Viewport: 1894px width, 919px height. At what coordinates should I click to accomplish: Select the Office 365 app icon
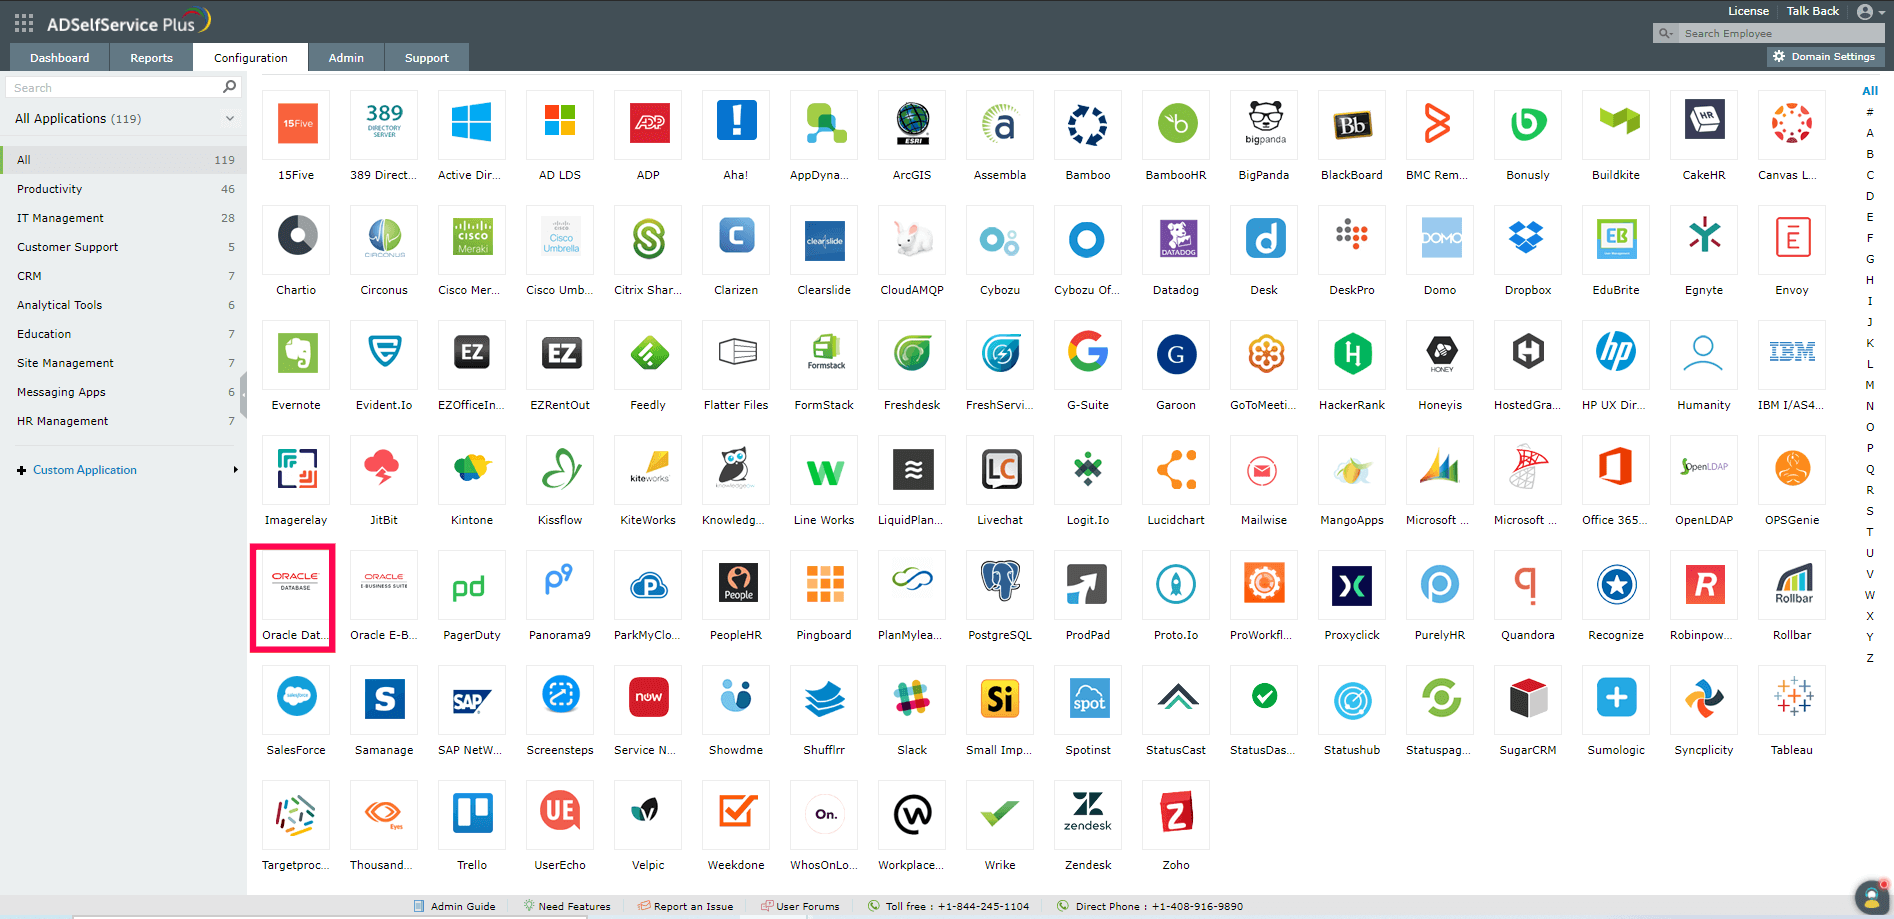click(x=1616, y=469)
